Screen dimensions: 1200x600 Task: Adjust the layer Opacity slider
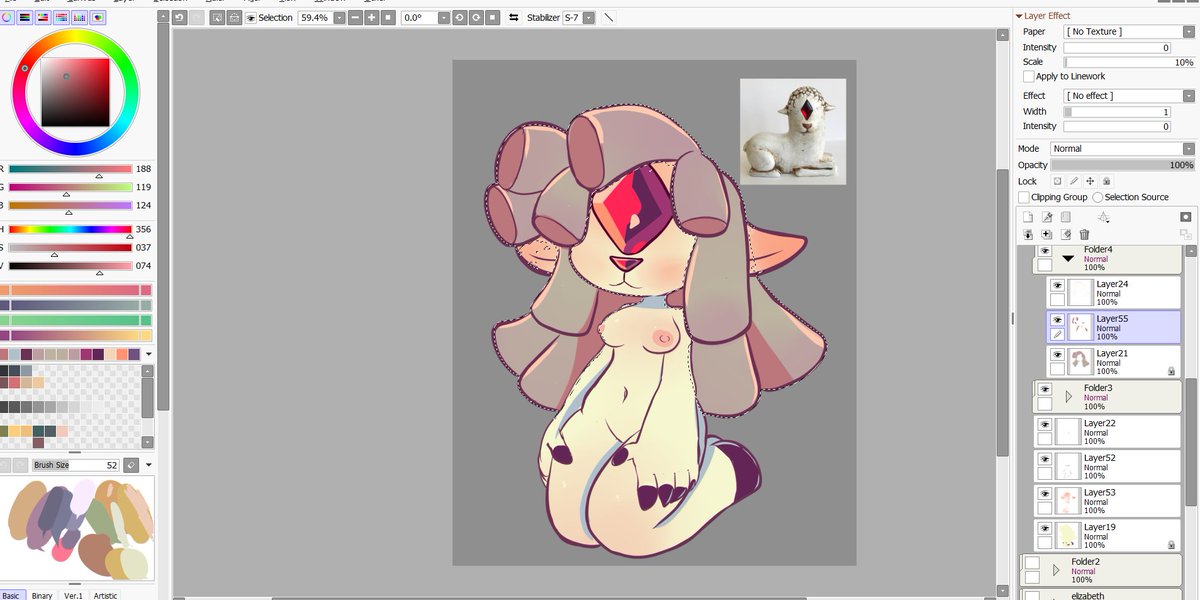[1122, 165]
